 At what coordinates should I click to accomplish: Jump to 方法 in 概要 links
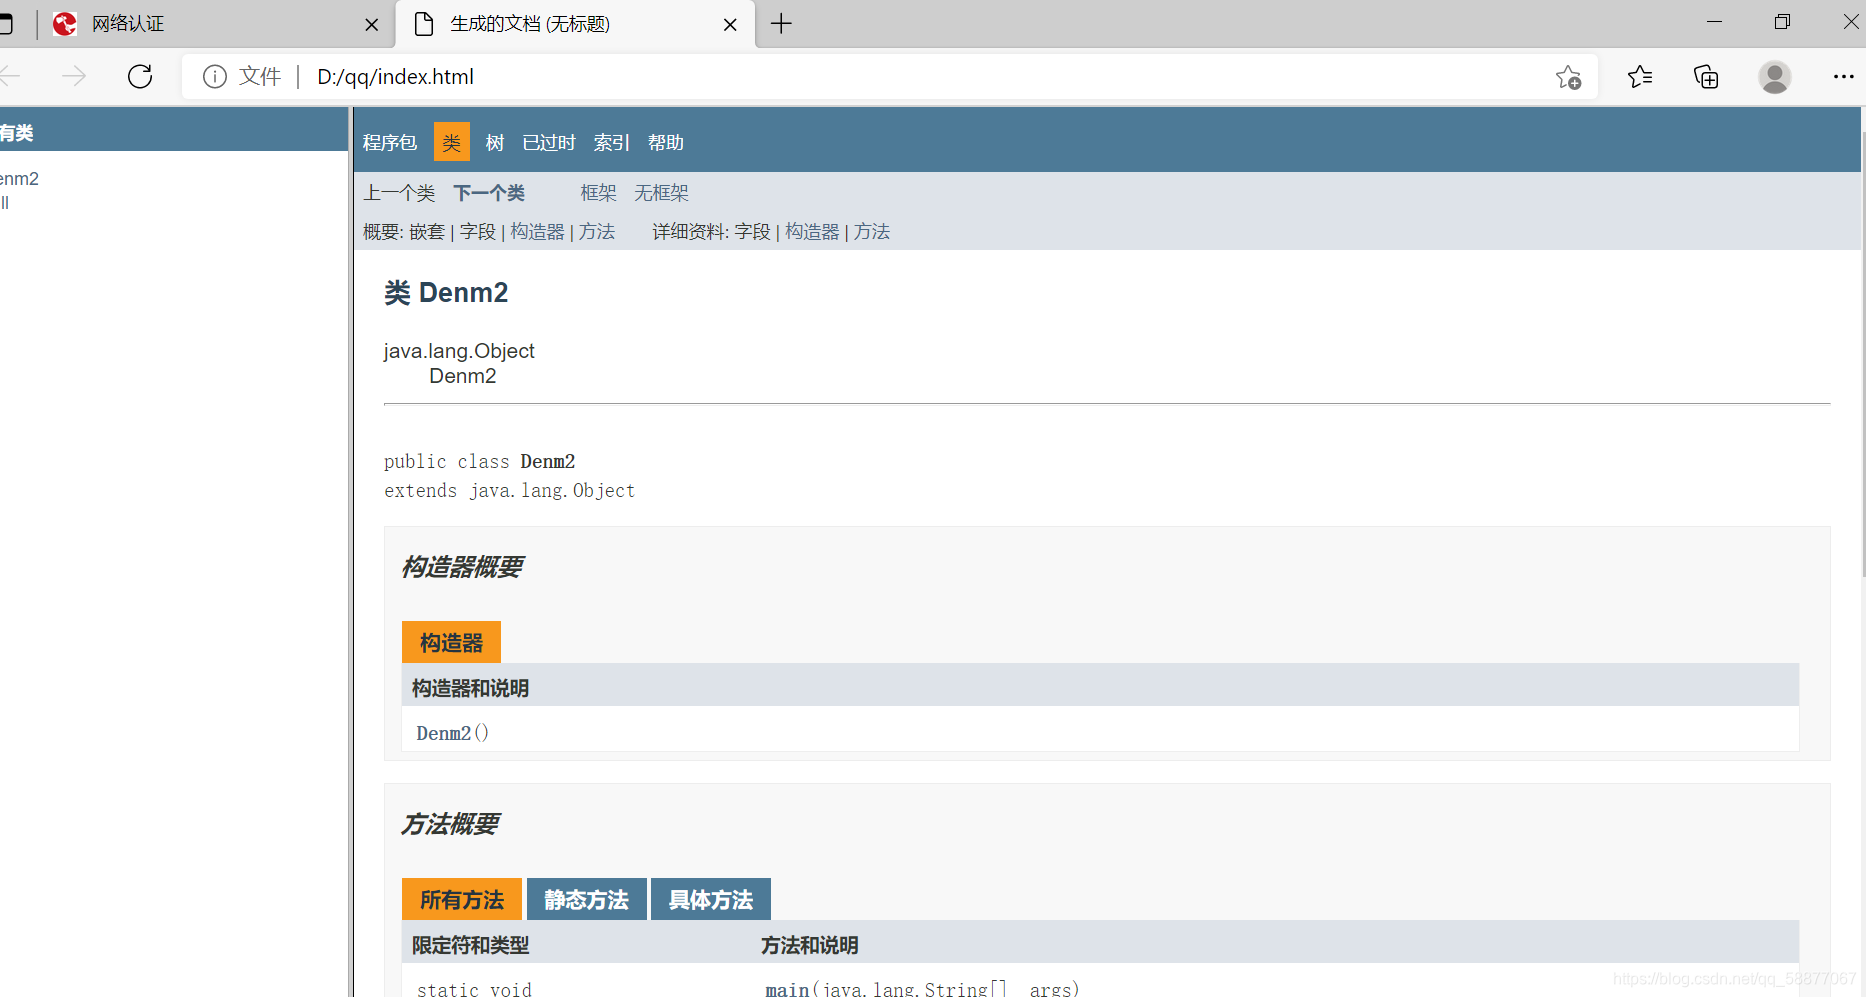coord(597,232)
